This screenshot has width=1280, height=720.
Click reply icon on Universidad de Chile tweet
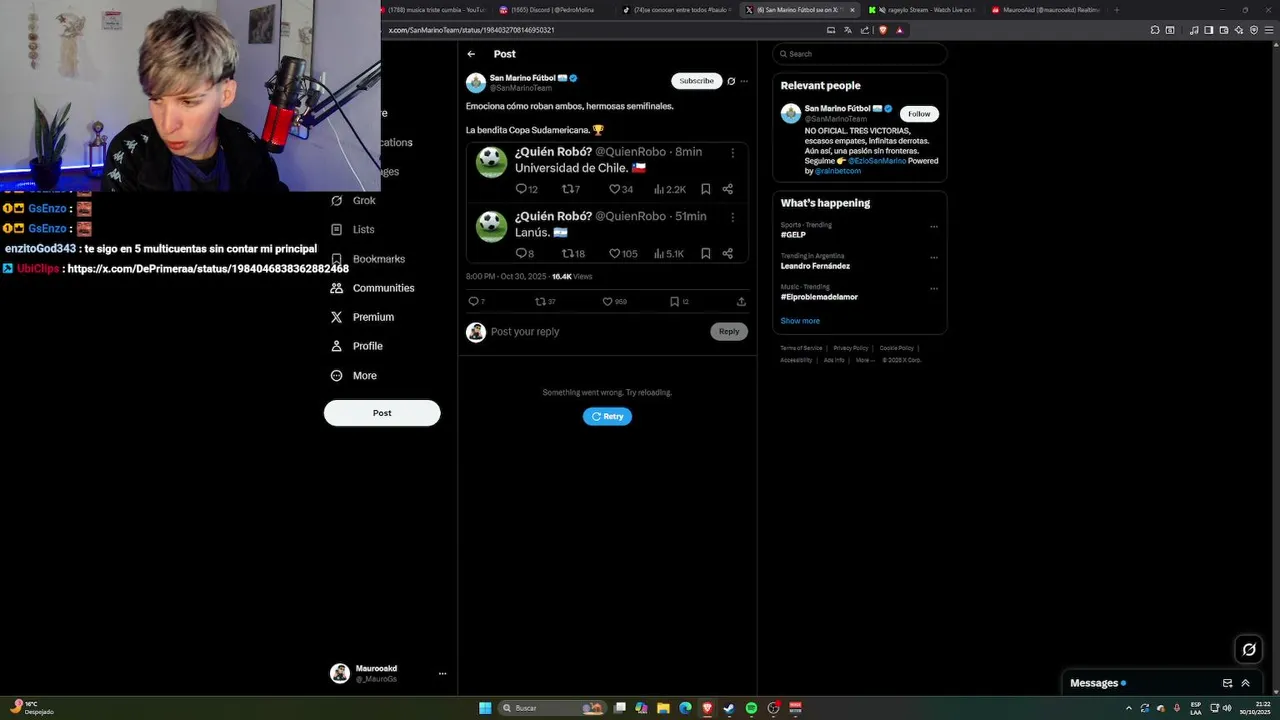[520, 189]
